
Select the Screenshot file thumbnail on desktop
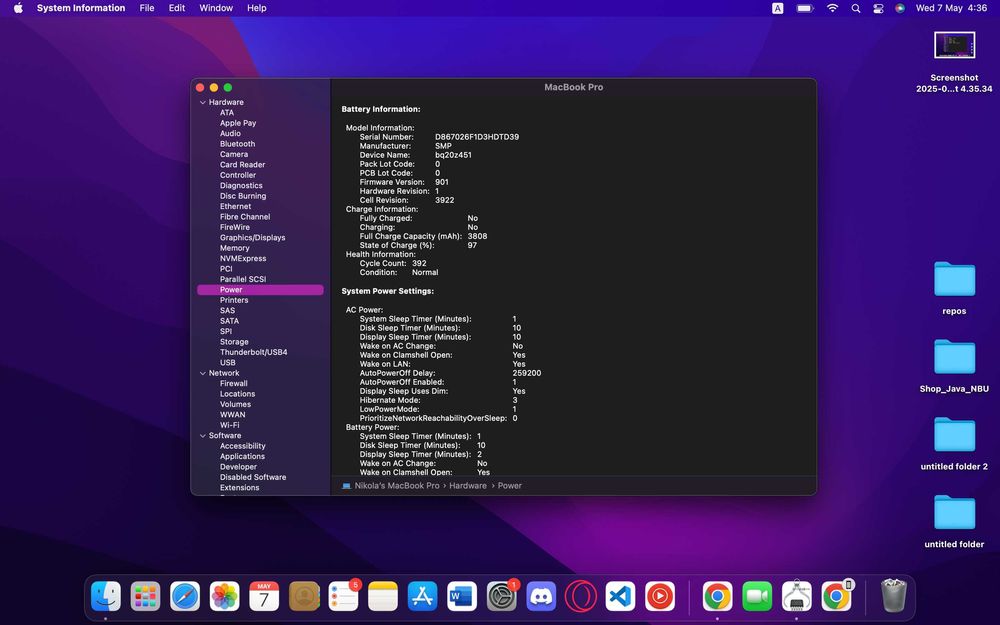[x=954, y=47]
